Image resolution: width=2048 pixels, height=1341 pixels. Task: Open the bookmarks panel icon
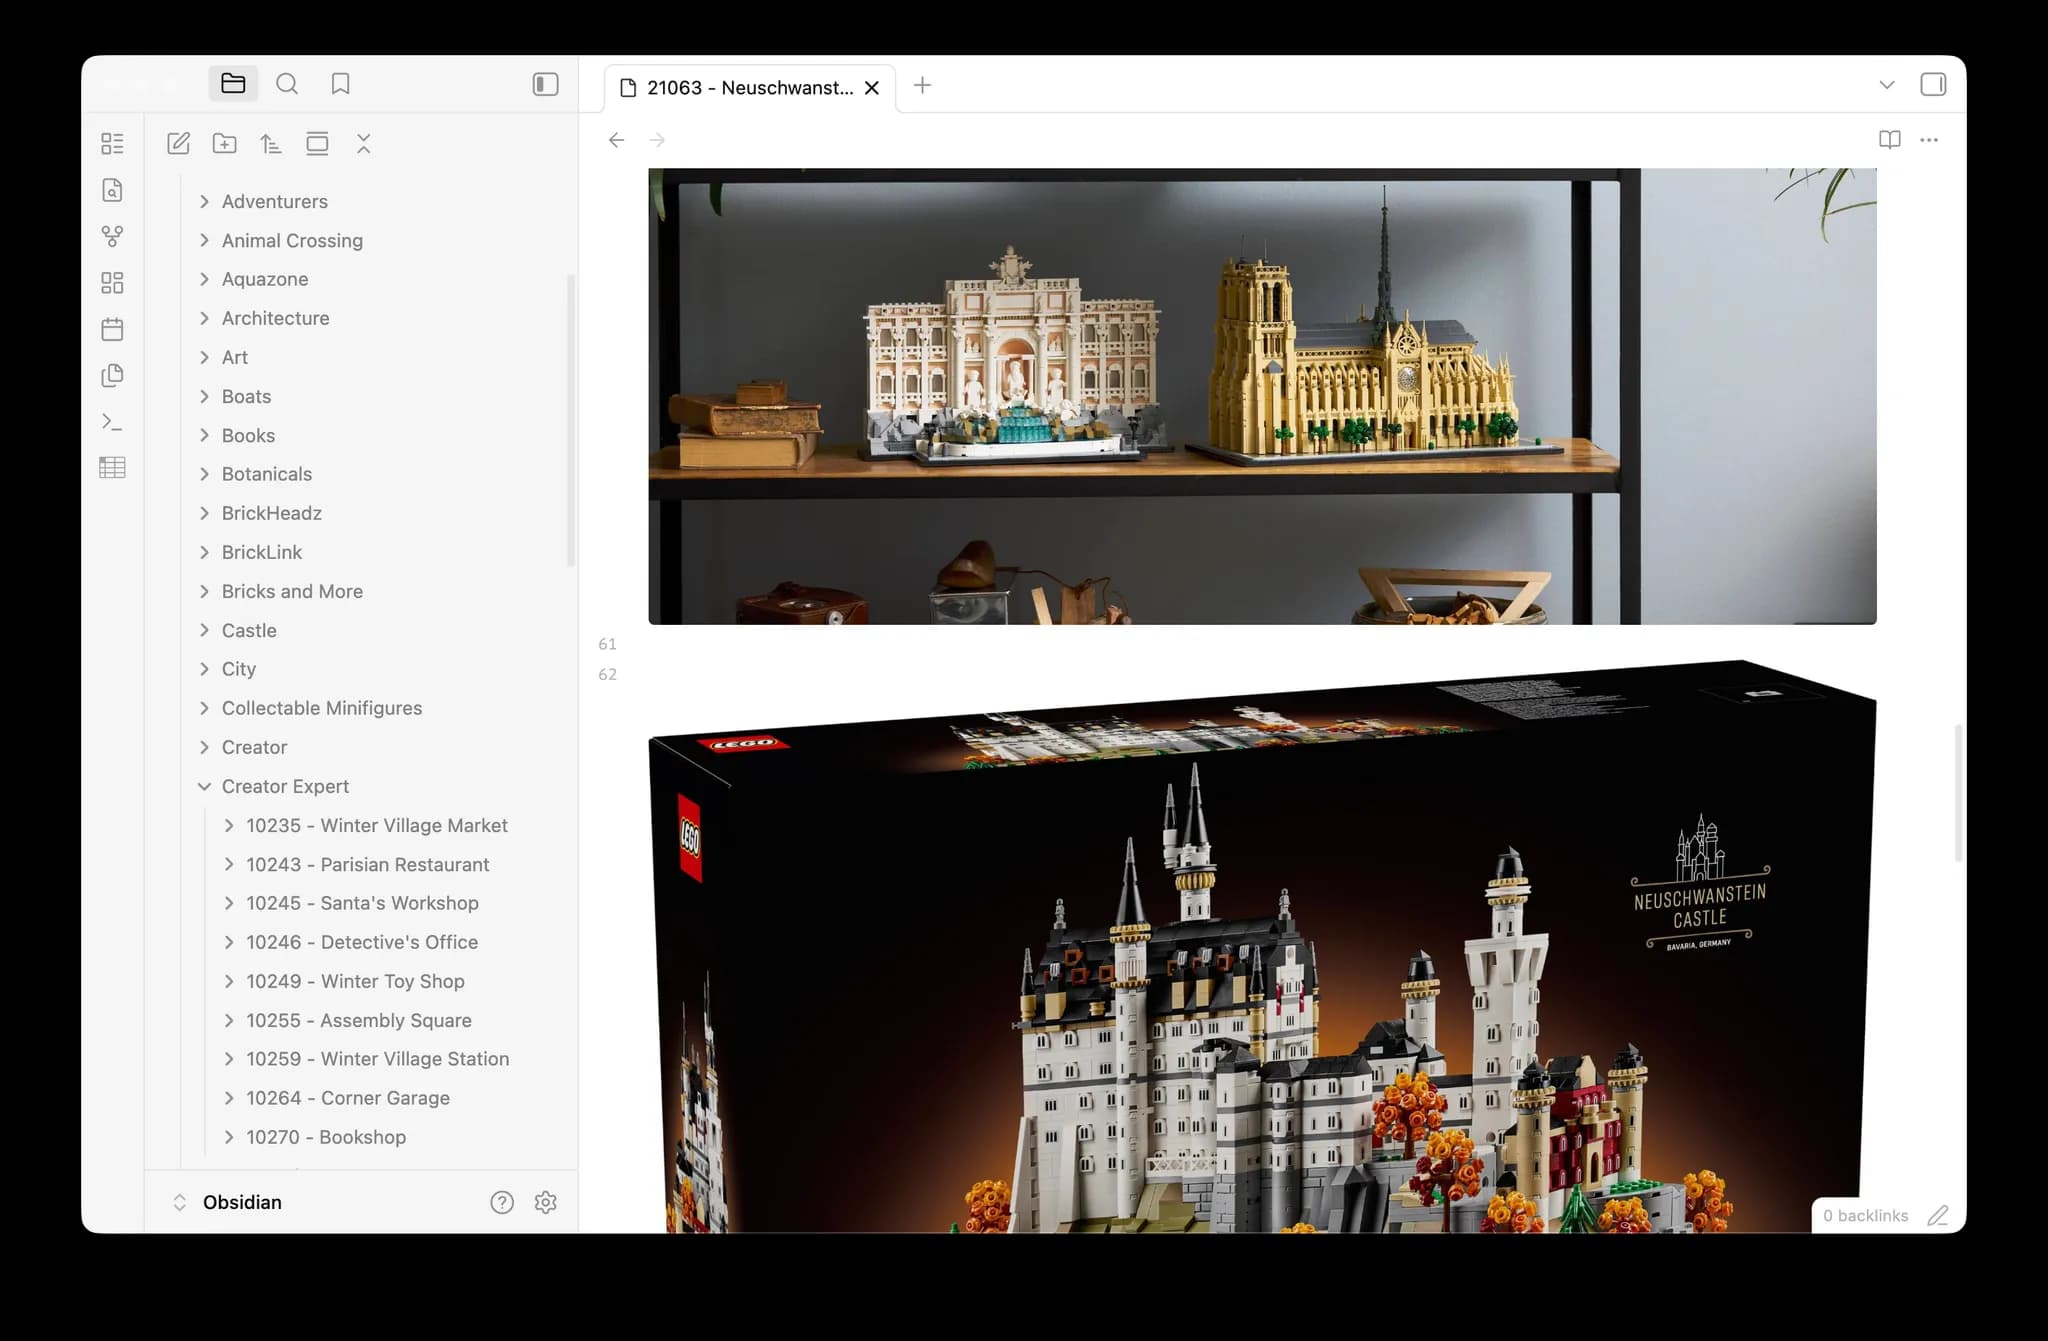[x=340, y=84]
